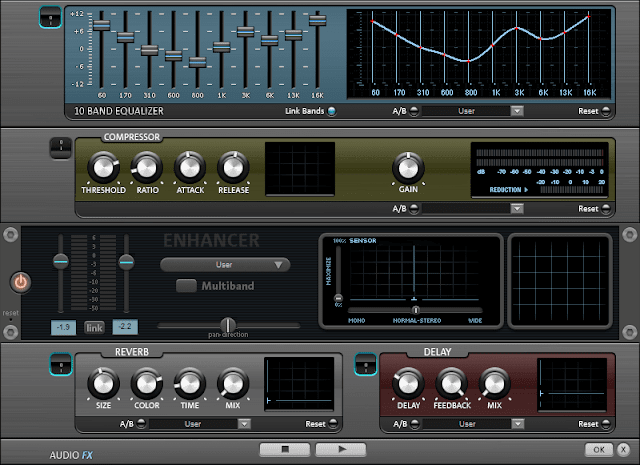Toggle the Reverb power switch
The image size is (640, 465).
(x=61, y=364)
